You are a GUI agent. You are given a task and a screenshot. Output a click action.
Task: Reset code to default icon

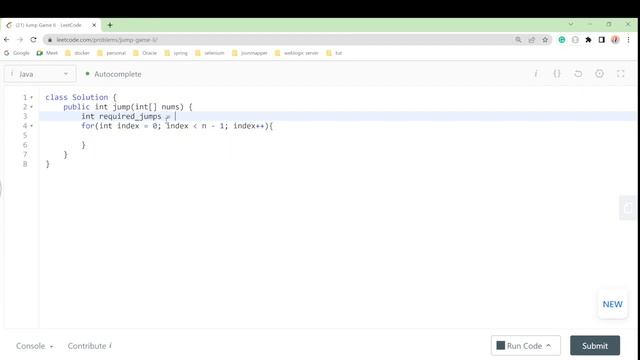coord(578,73)
